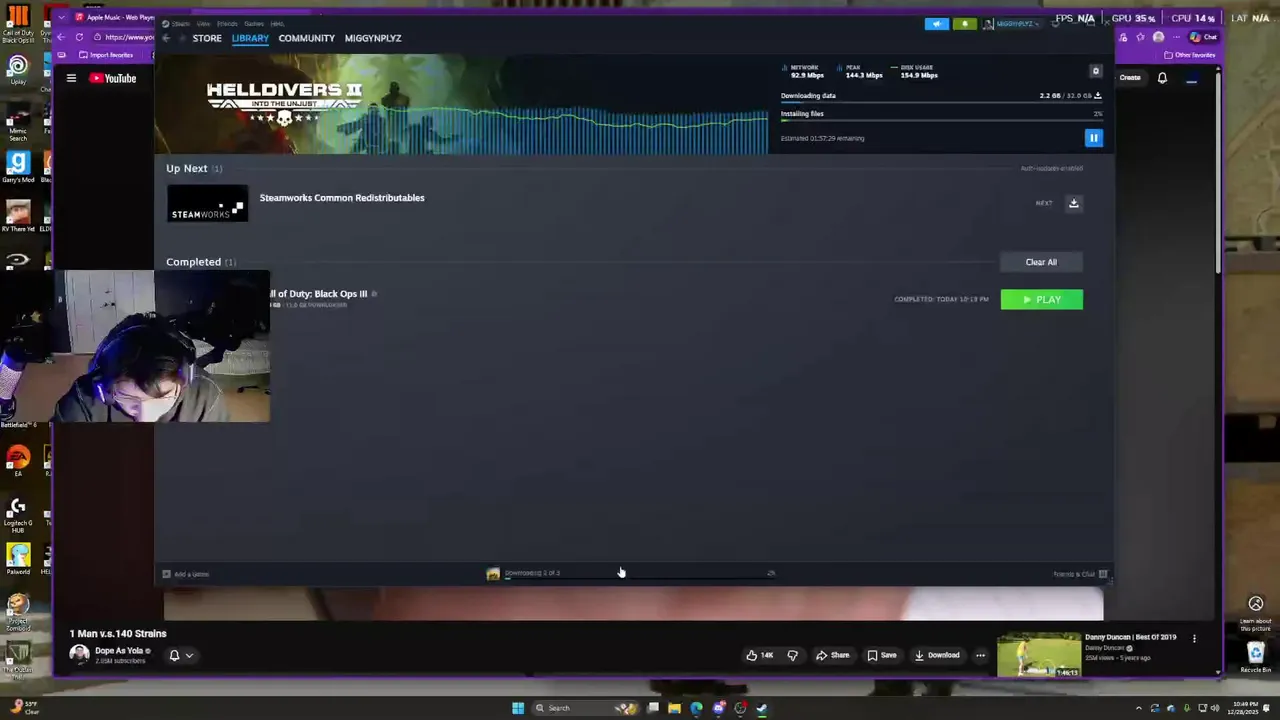The image size is (1280, 720).
Task: Select the Apple Music browser tab
Action: pos(113,17)
